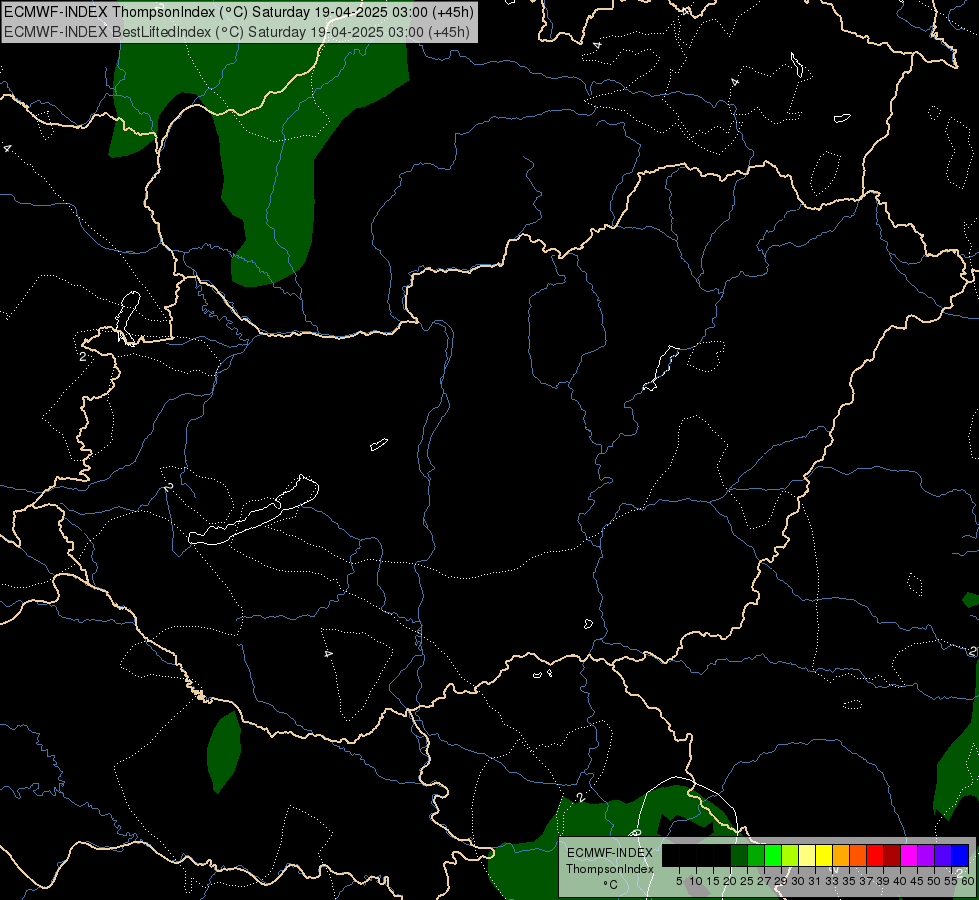Image resolution: width=979 pixels, height=900 pixels.
Task: Click the ThompsonIndex title line at top
Action: tap(239, 12)
